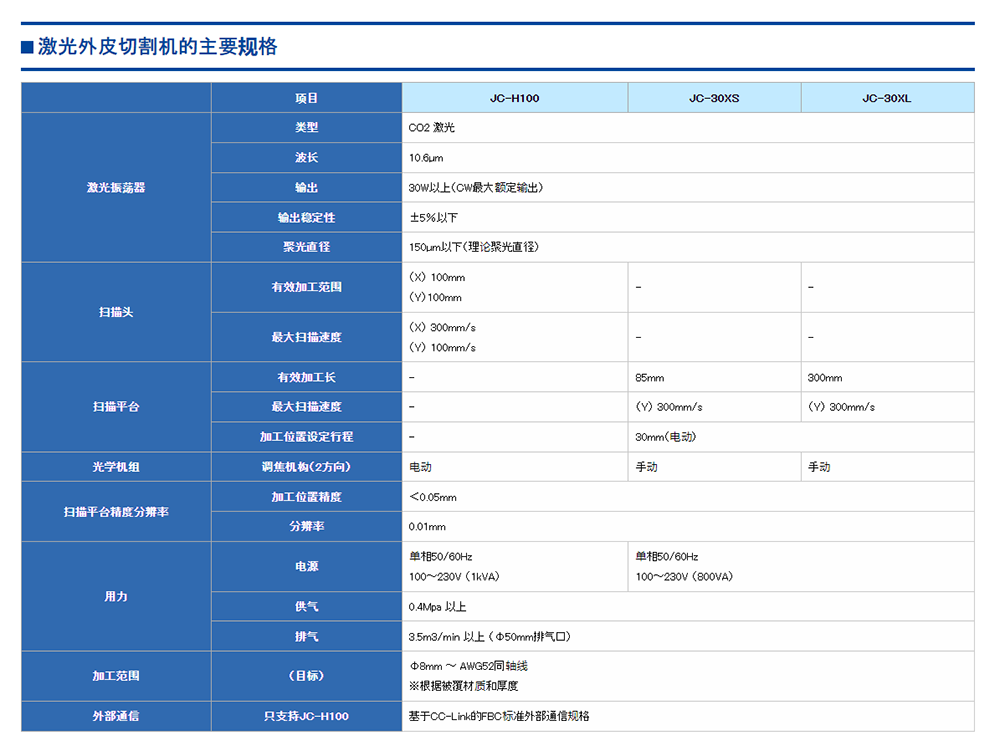Click the 调焦机构(2方向) row label
This screenshot has height=756, width=1000.
306,467
